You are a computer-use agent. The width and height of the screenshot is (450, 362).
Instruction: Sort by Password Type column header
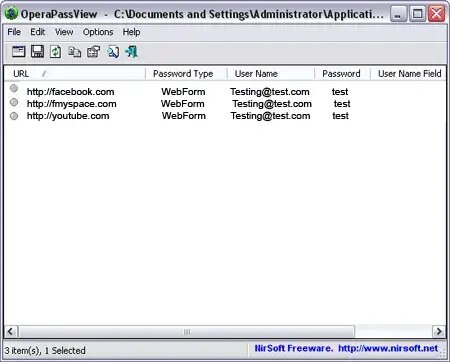(x=186, y=74)
